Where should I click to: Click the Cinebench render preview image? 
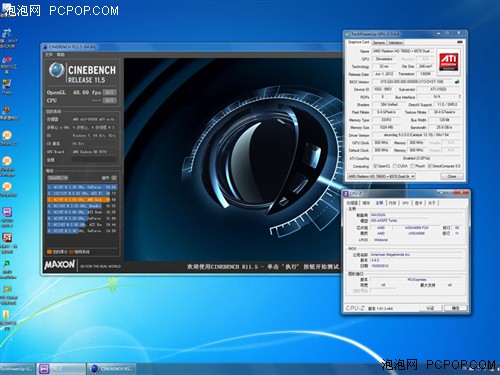coord(232,159)
